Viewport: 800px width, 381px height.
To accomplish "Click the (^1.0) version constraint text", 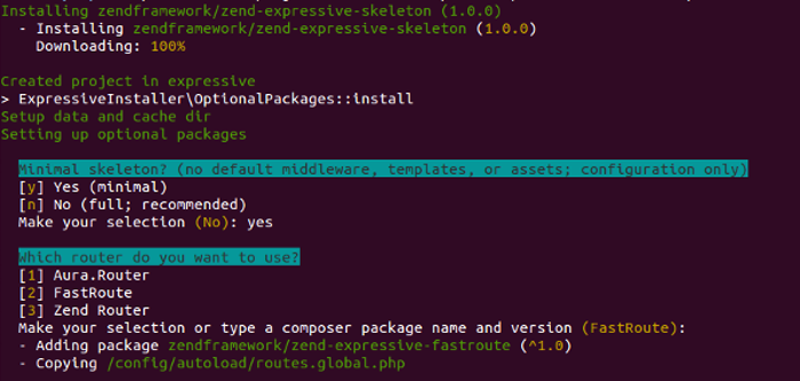I will point(545,346).
